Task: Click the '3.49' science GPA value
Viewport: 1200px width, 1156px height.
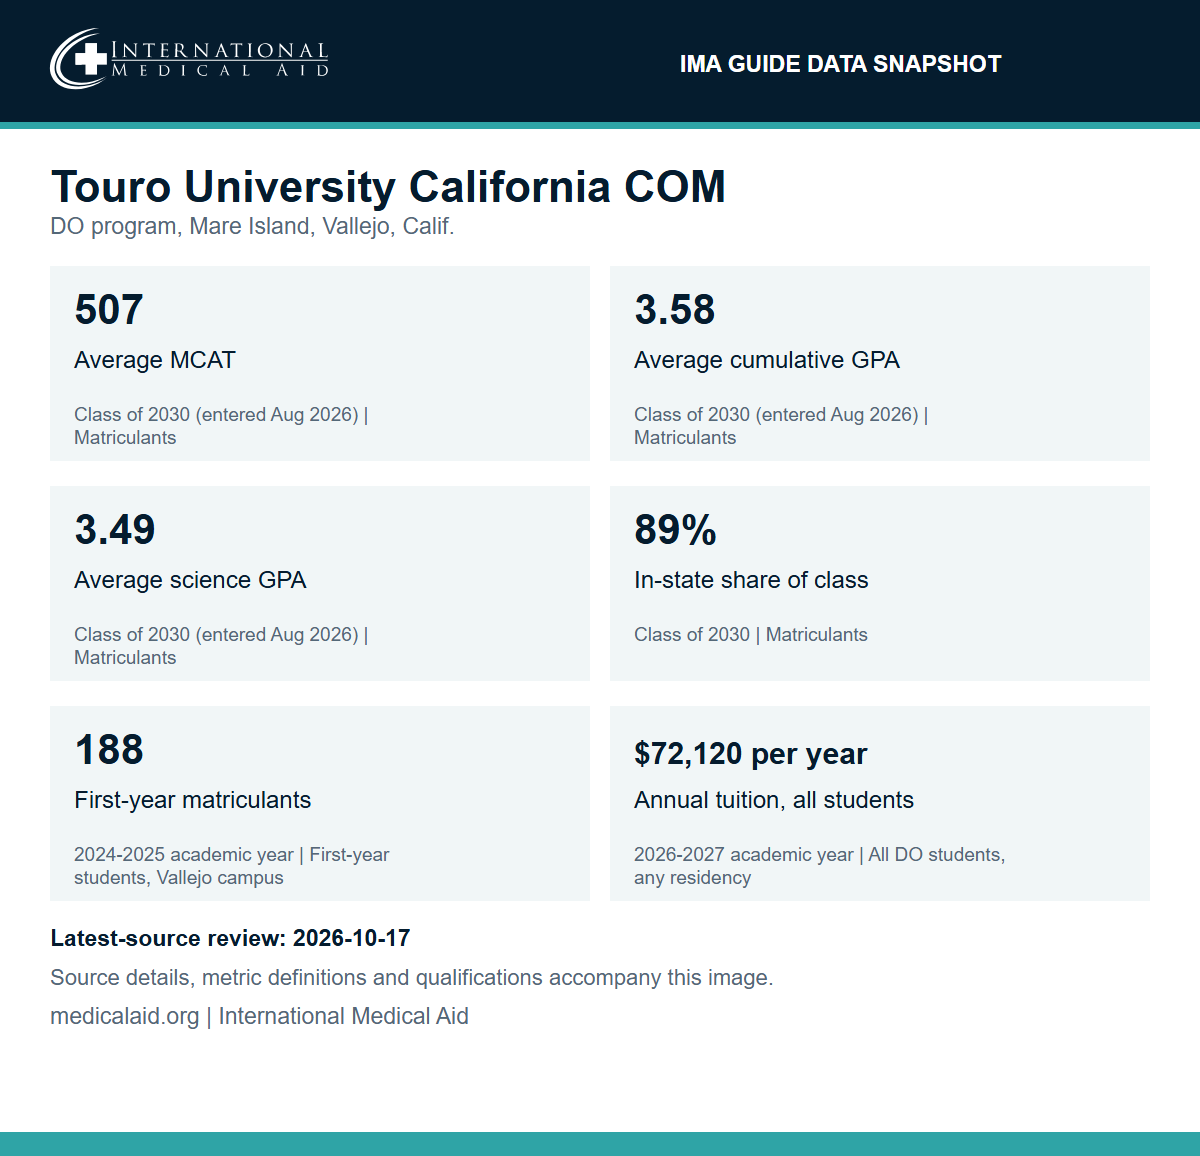Action: (x=115, y=530)
